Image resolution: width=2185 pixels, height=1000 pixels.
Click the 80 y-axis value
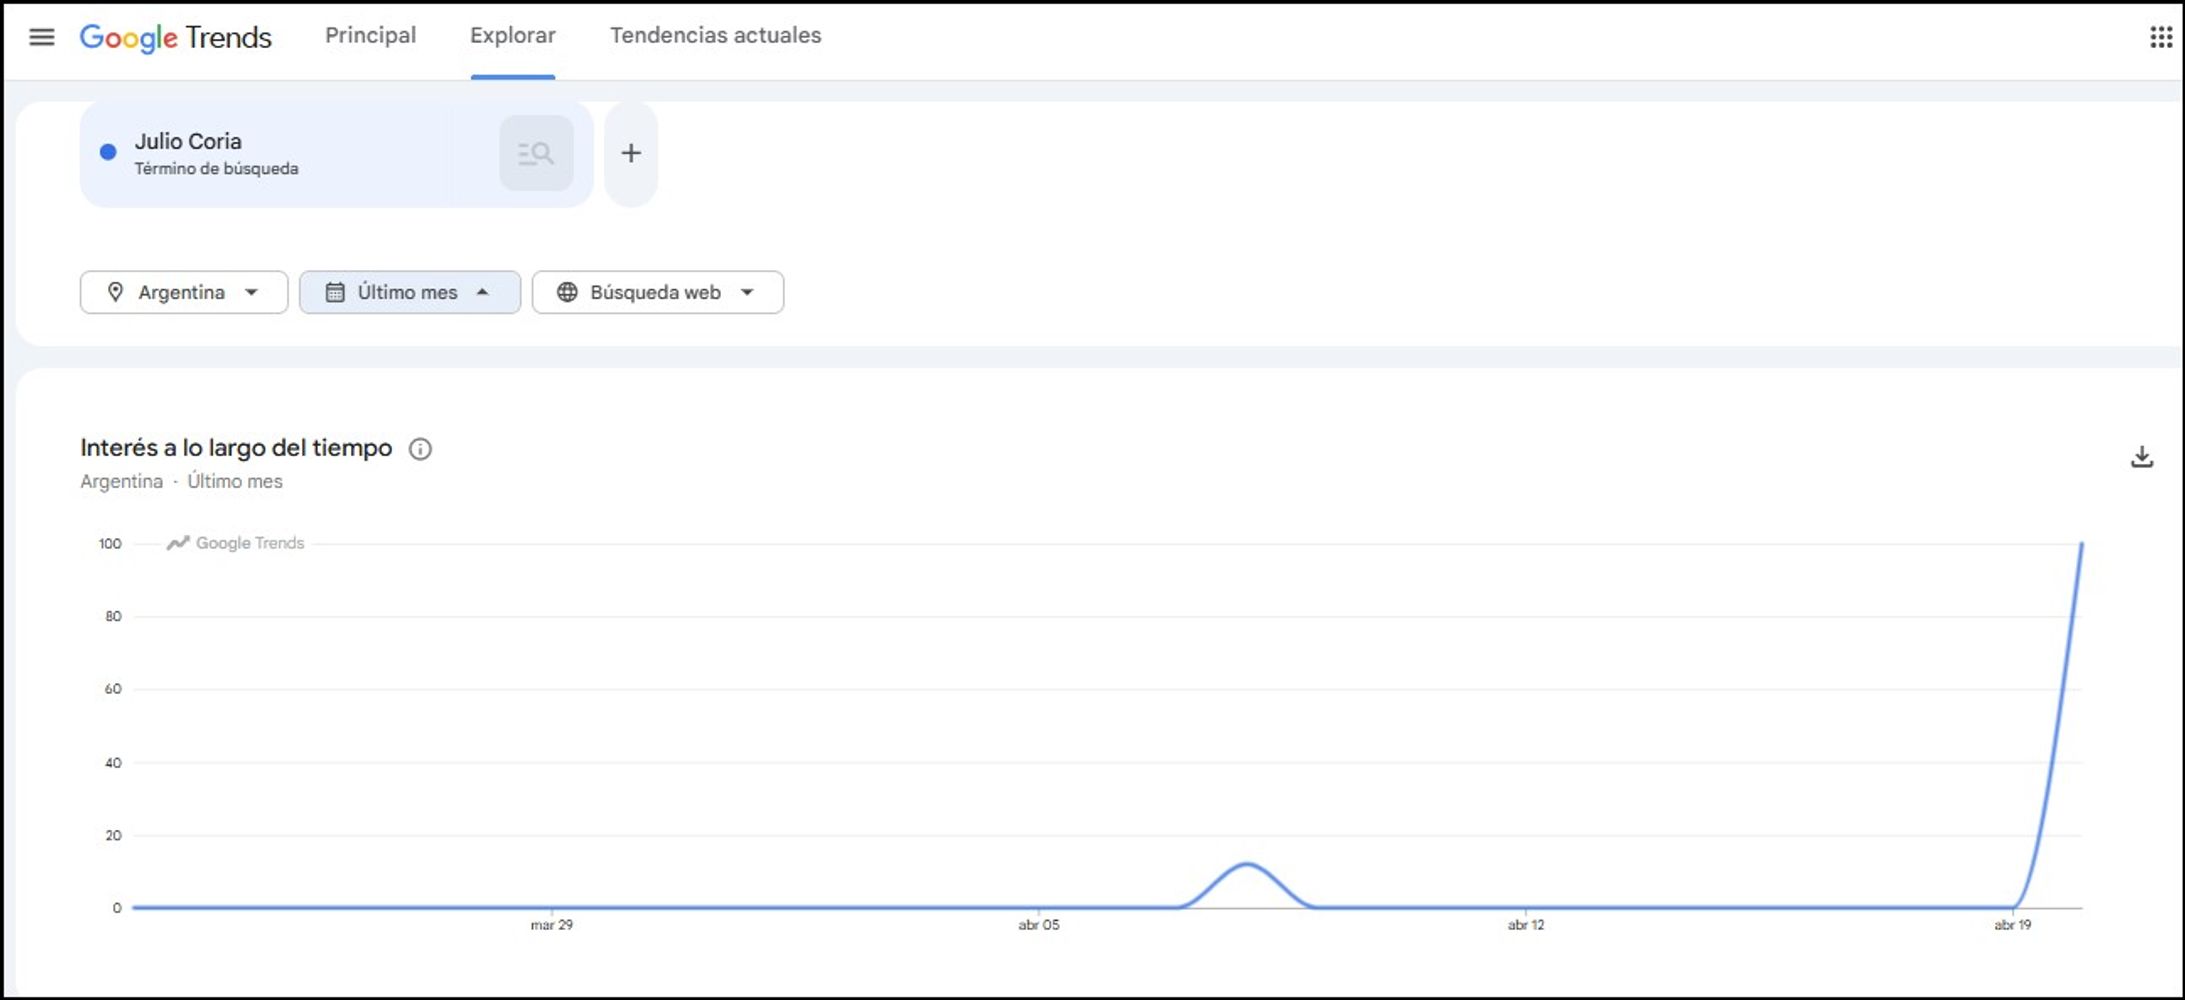pos(113,617)
